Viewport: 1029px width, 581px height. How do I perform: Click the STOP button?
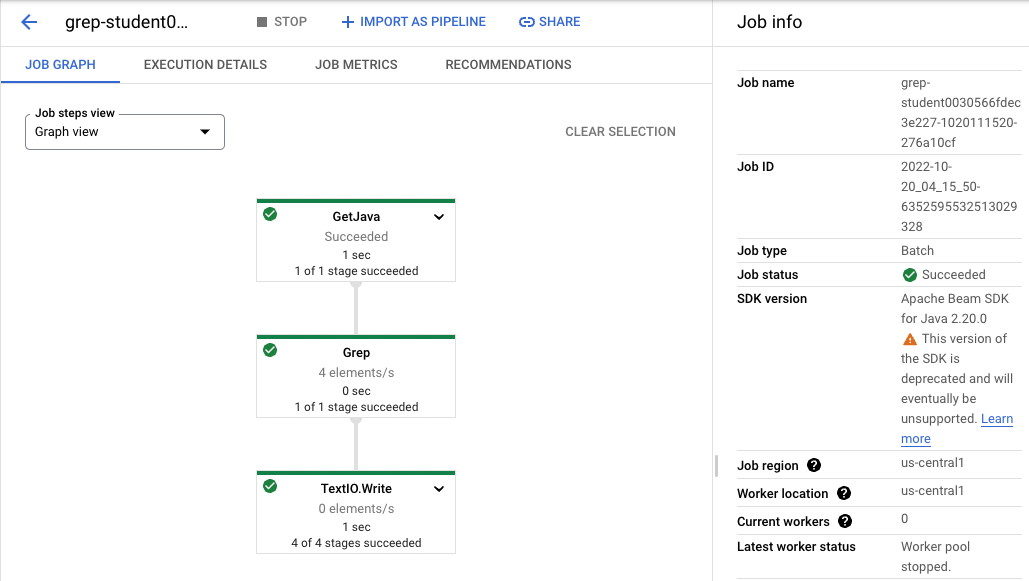tap(282, 22)
